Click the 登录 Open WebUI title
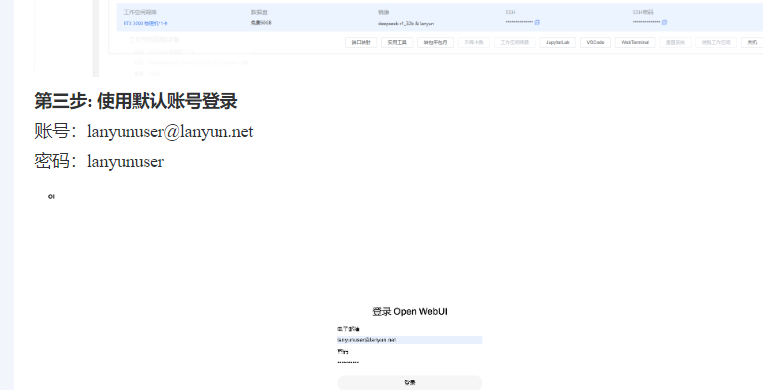 click(x=410, y=312)
